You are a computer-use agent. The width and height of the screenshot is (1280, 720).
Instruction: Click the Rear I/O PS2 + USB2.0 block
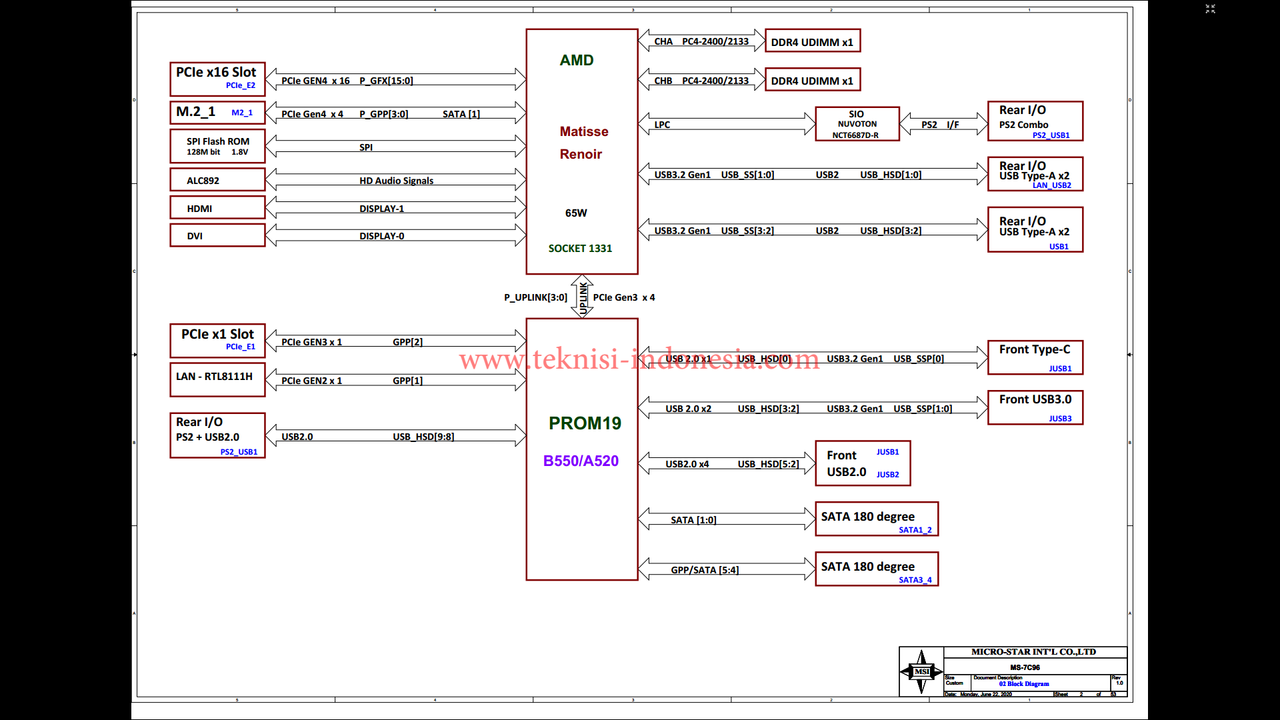point(218,436)
